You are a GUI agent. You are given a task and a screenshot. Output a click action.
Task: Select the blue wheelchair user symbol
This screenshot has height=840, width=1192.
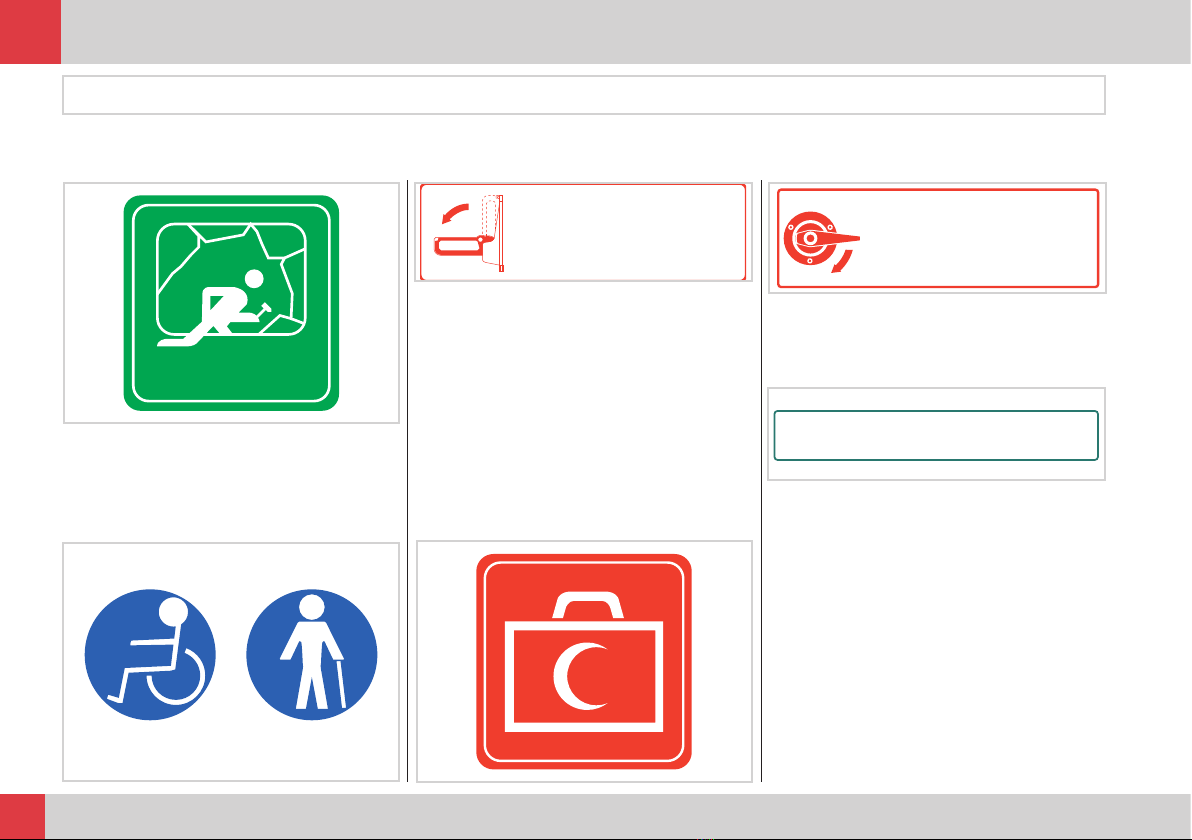click(151, 655)
